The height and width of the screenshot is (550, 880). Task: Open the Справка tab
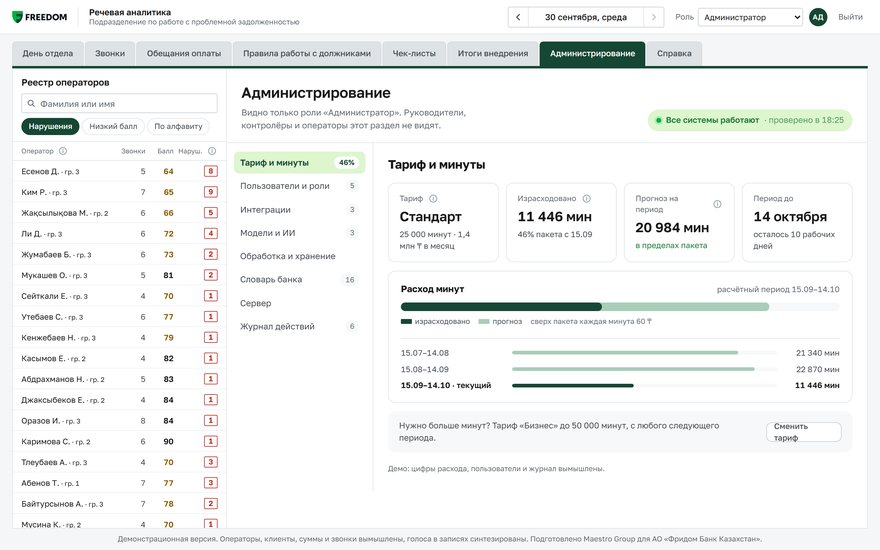click(x=674, y=54)
